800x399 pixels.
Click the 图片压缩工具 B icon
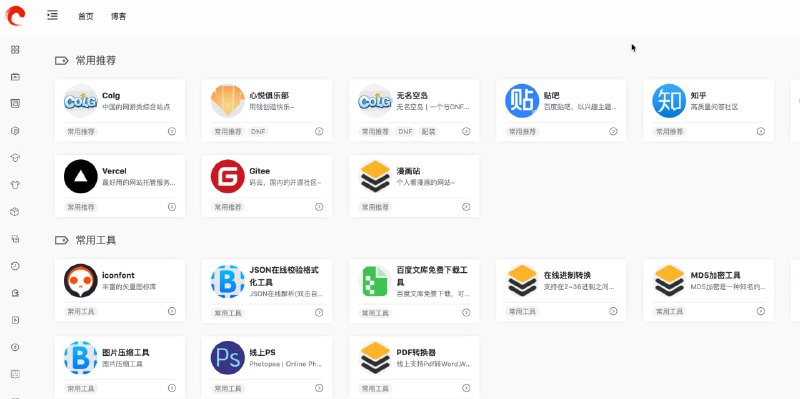(x=81, y=358)
